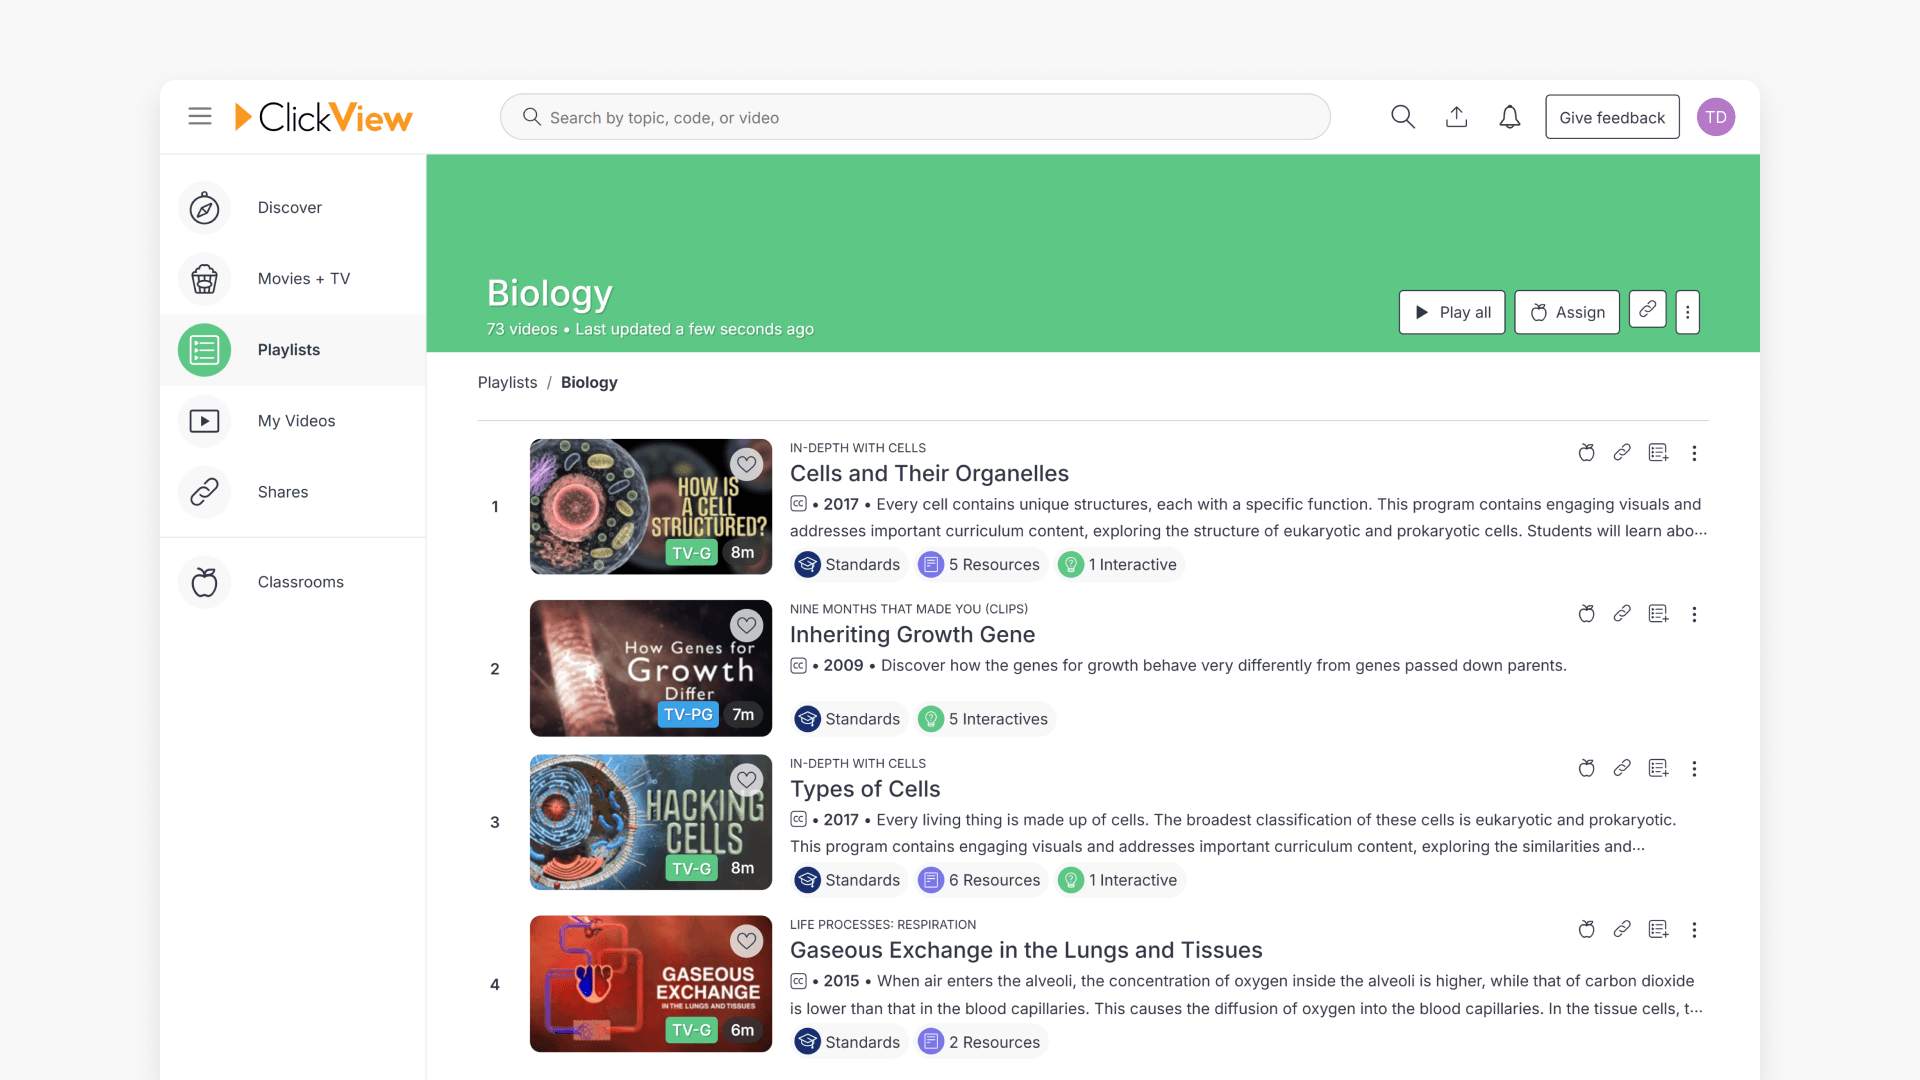Assign "Cells and Their Organelles" to a classroom via apple icon
Screen dimensions: 1920x1080
1586,453
